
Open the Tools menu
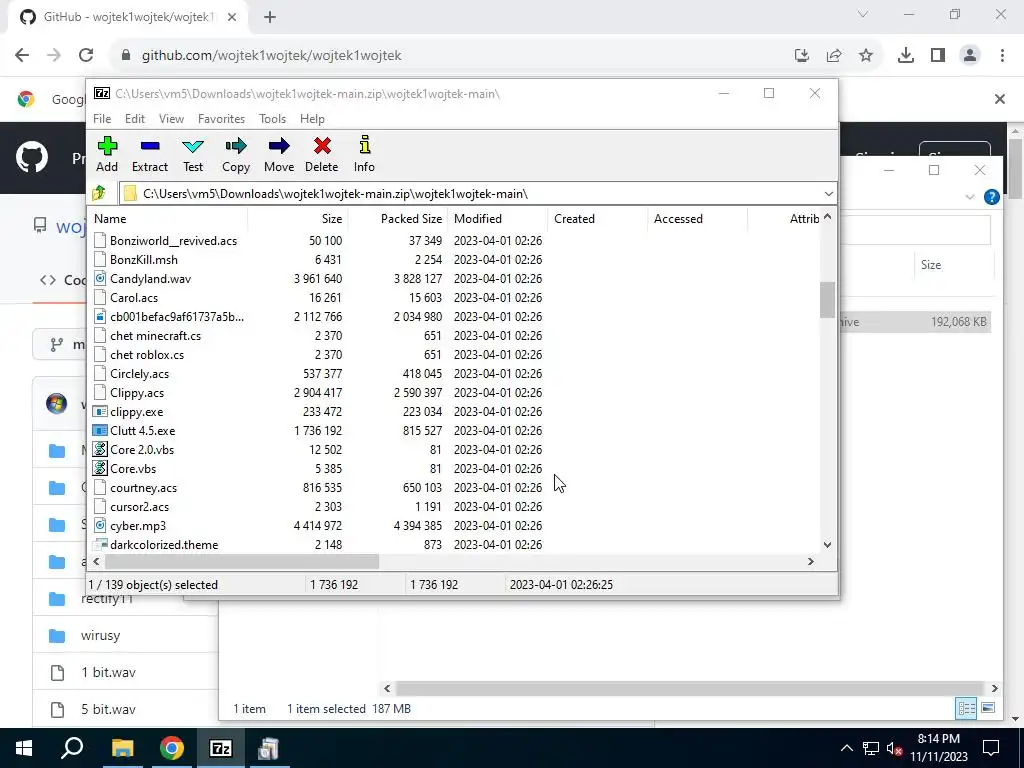tap(272, 119)
